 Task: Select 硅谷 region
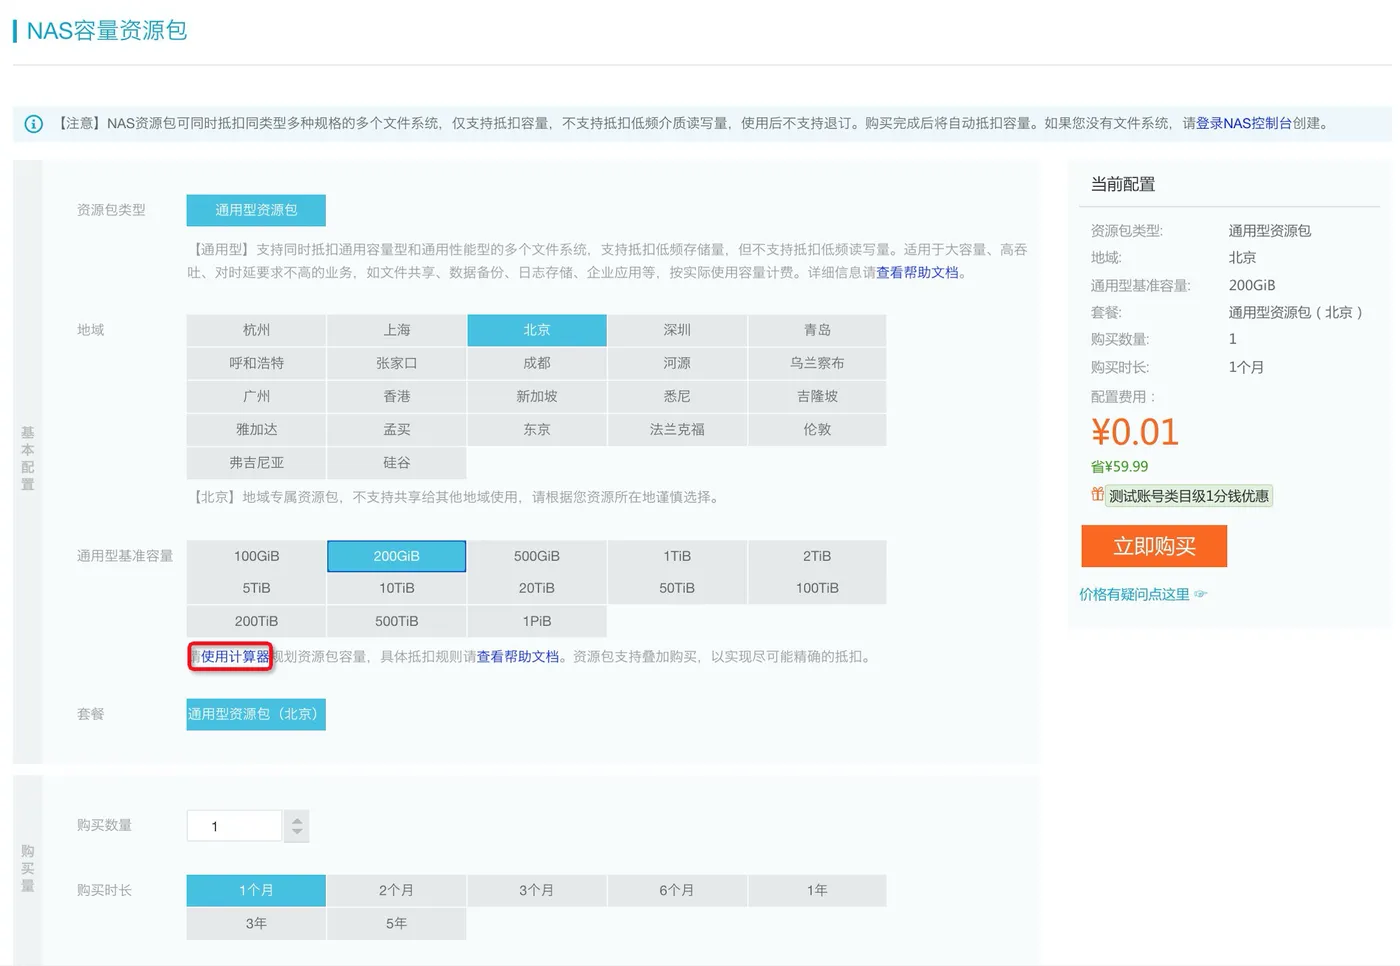pyautogui.click(x=397, y=462)
